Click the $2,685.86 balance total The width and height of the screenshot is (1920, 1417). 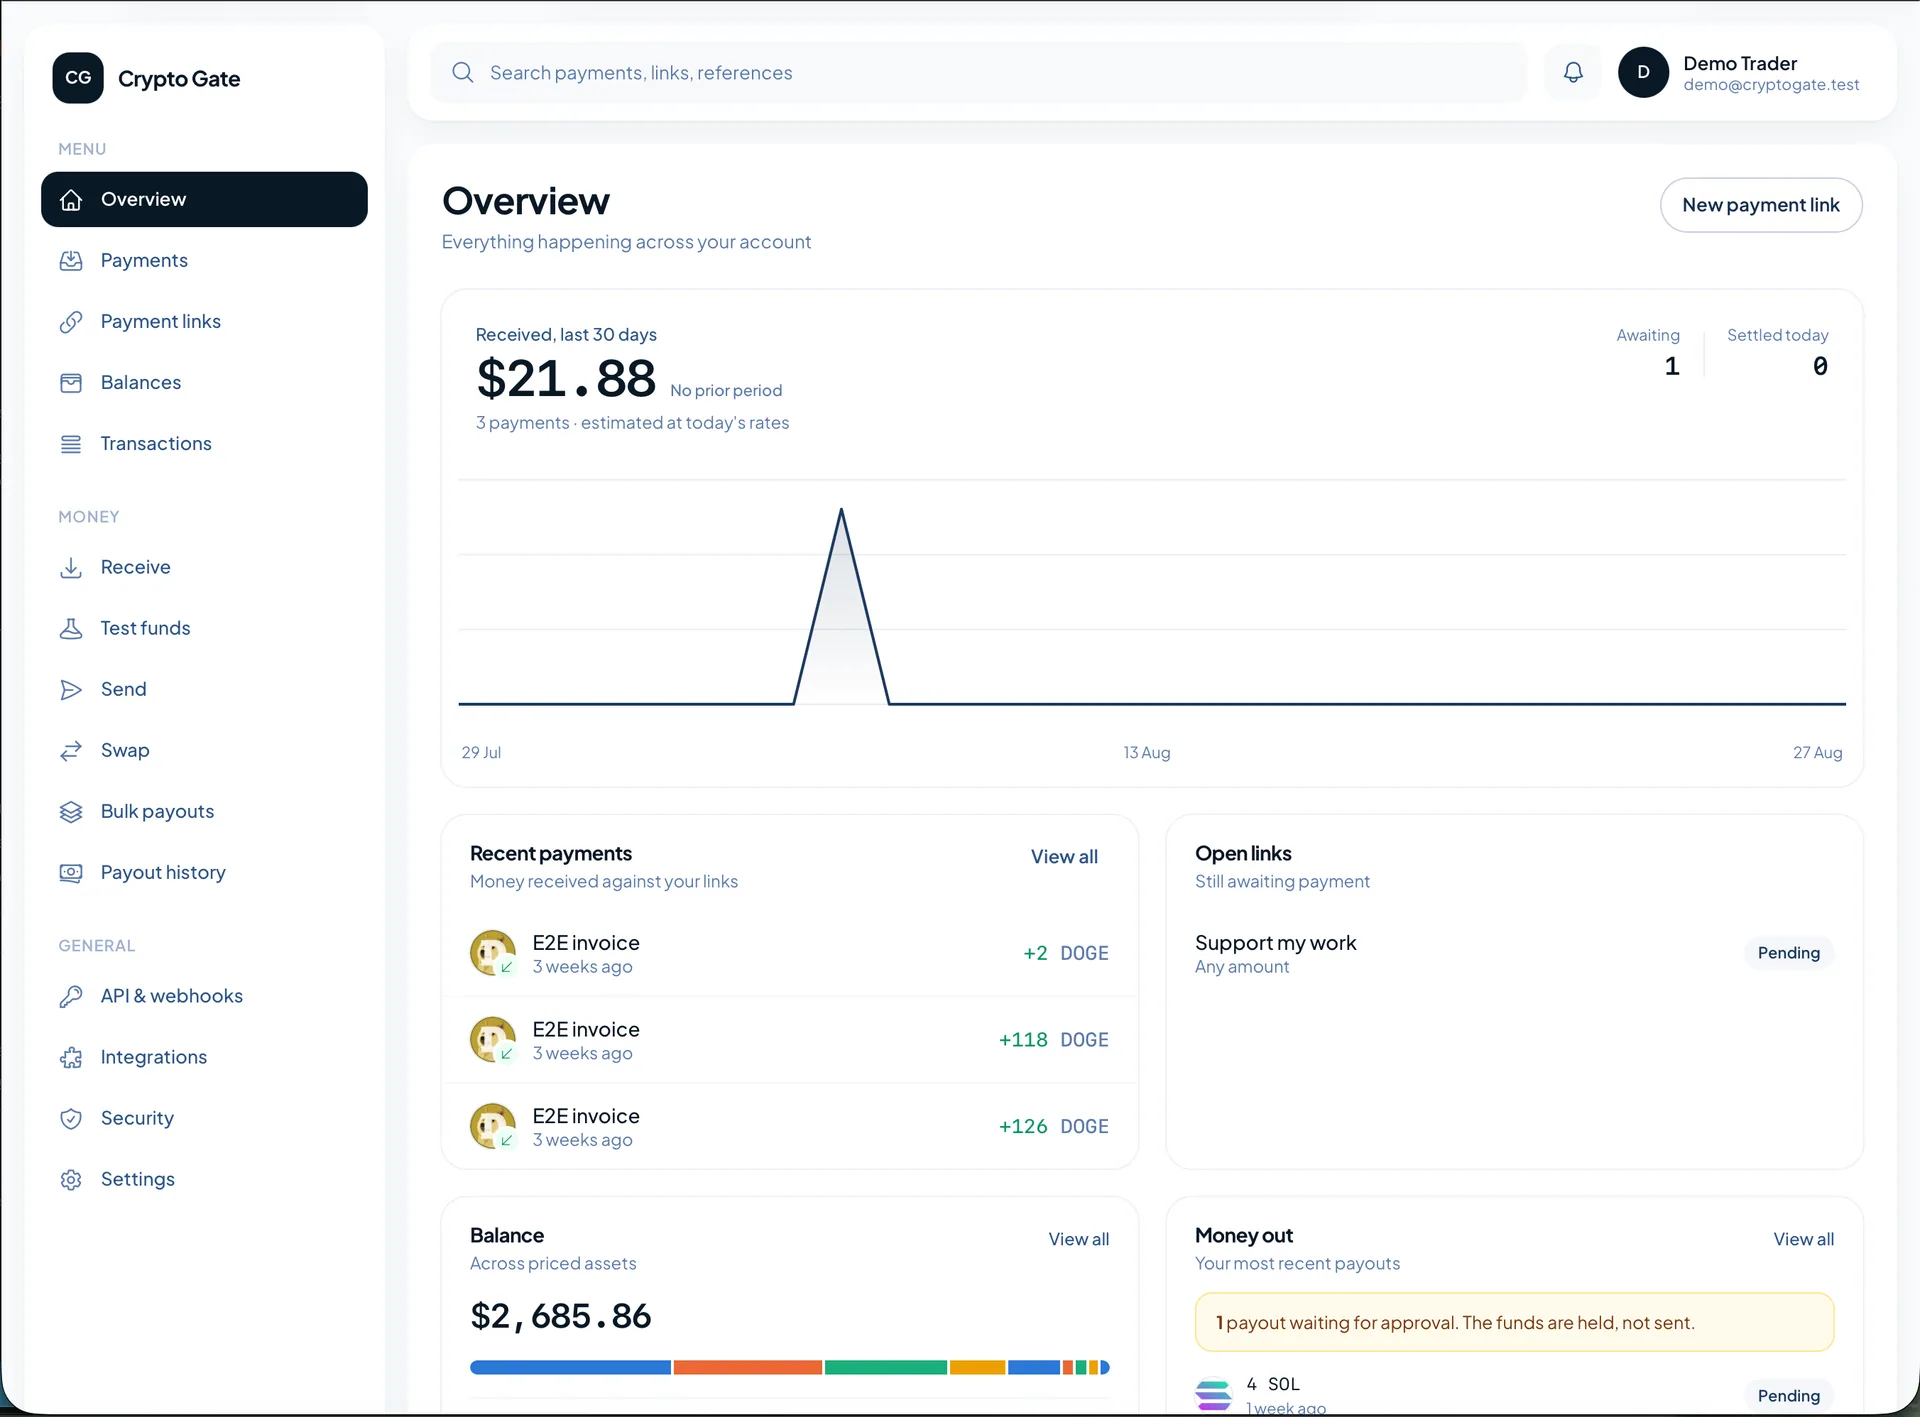pyautogui.click(x=561, y=1316)
